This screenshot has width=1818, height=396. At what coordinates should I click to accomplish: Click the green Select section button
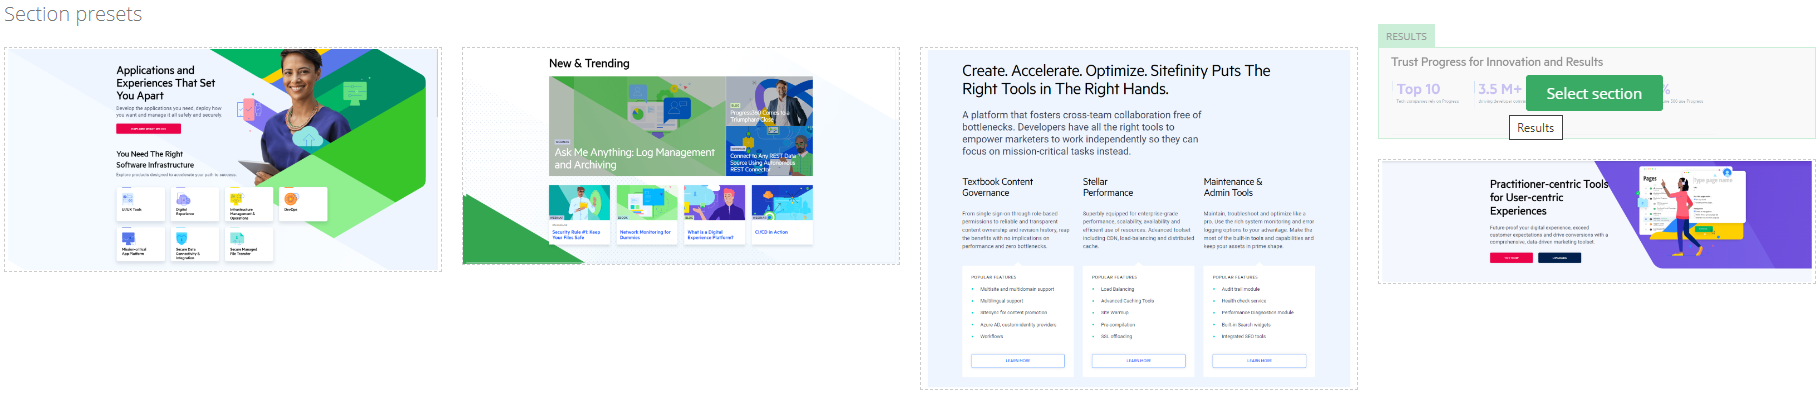[1593, 93]
